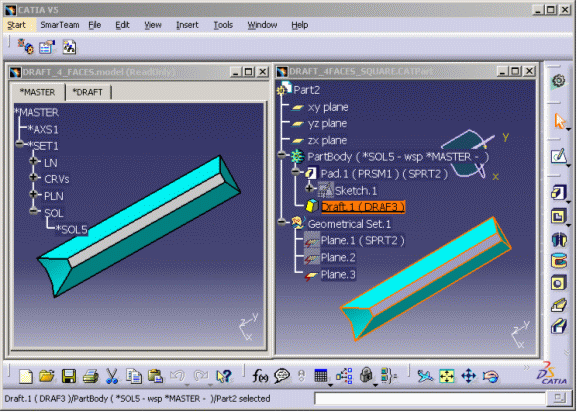Select Plane.1 ( SPRT2 ) tree item
The image size is (577, 412).
[362, 241]
